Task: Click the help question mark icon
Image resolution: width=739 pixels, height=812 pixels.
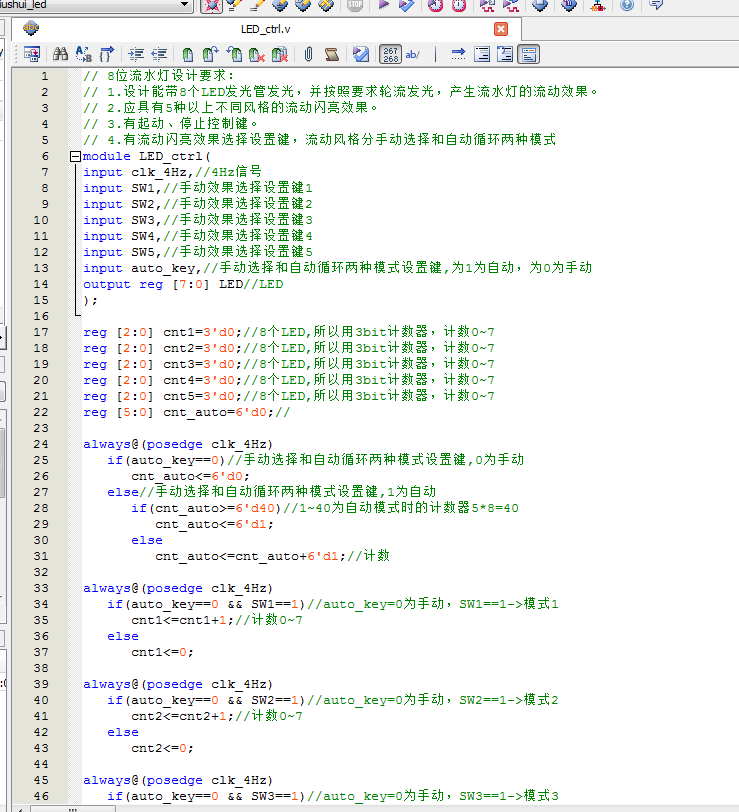Action: point(627,6)
